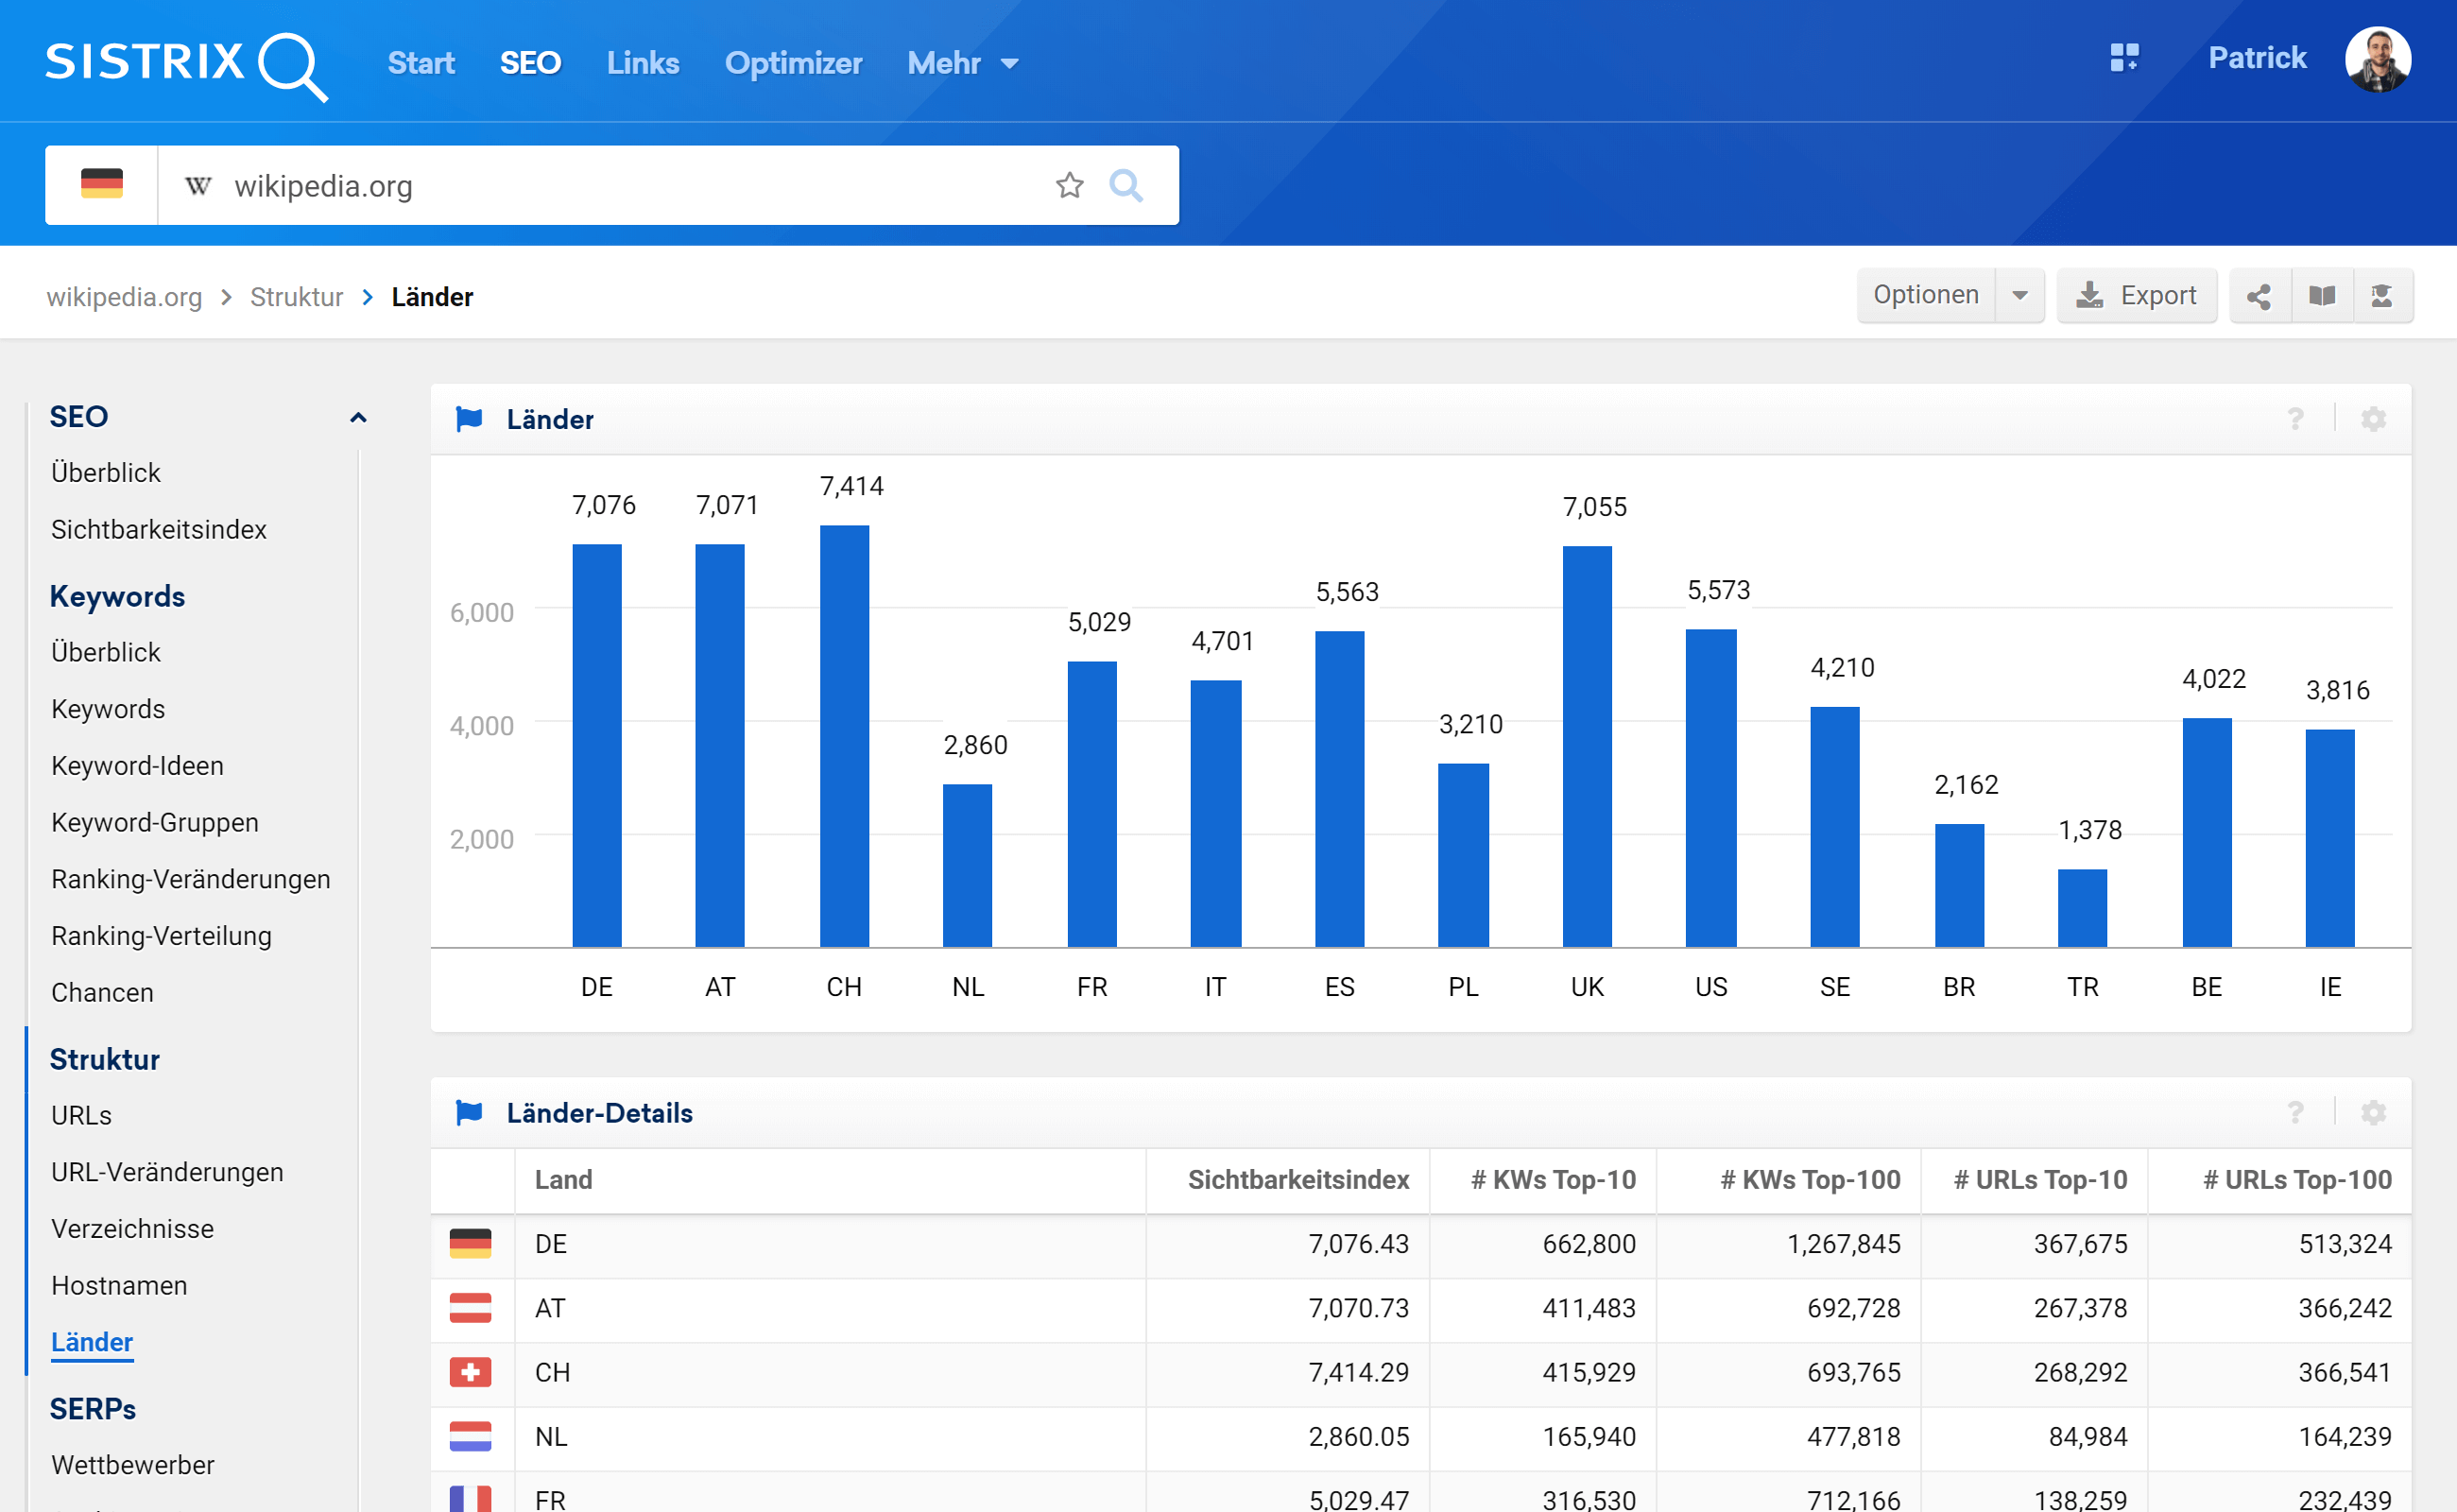The image size is (2457, 1512).
Task: Open Sichtbarkeitsindex in the sidebar
Action: (x=159, y=529)
